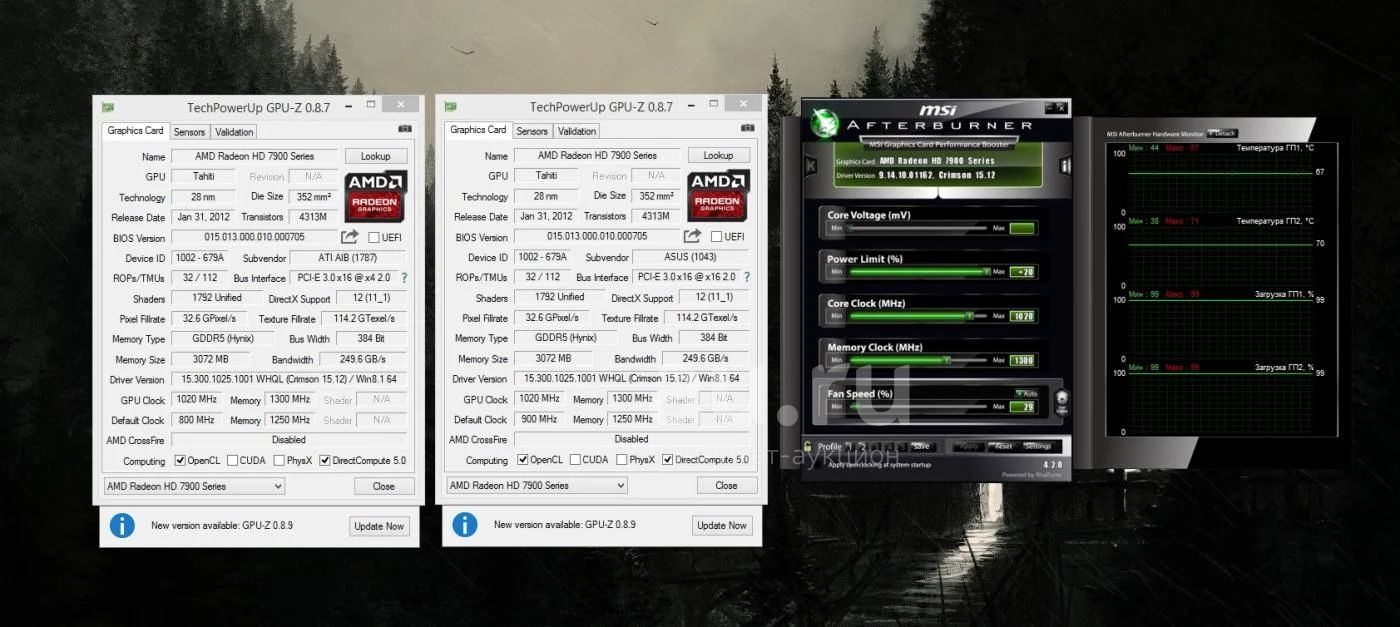The image size is (1400, 627).
Task: Open Kombustor with Afterburner's K side icon
Action: [811, 166]
